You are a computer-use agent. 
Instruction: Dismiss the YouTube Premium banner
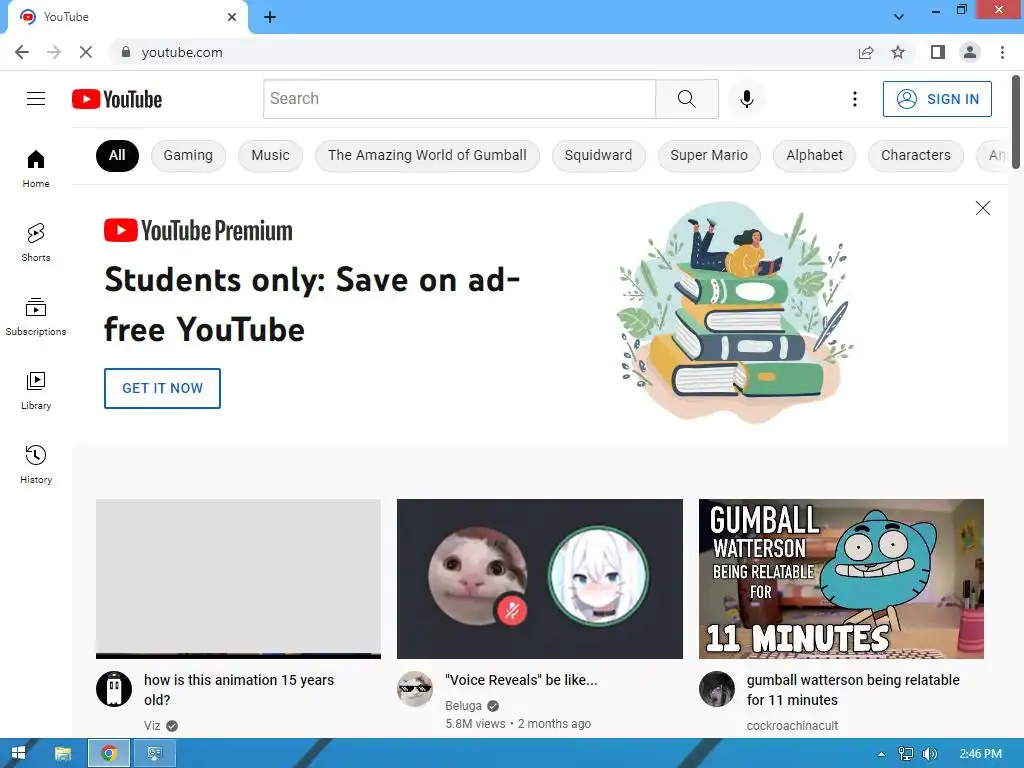(x=982, y=208)
